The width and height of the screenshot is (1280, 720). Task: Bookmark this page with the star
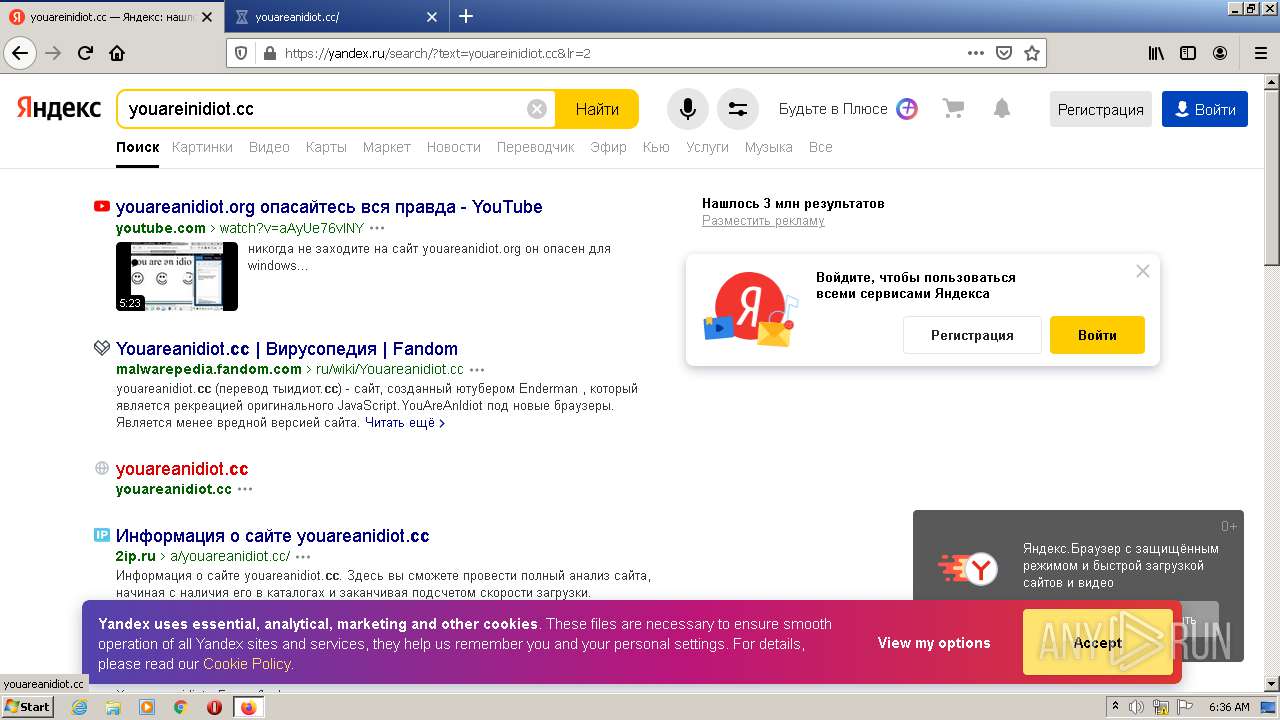point(1032,53)
